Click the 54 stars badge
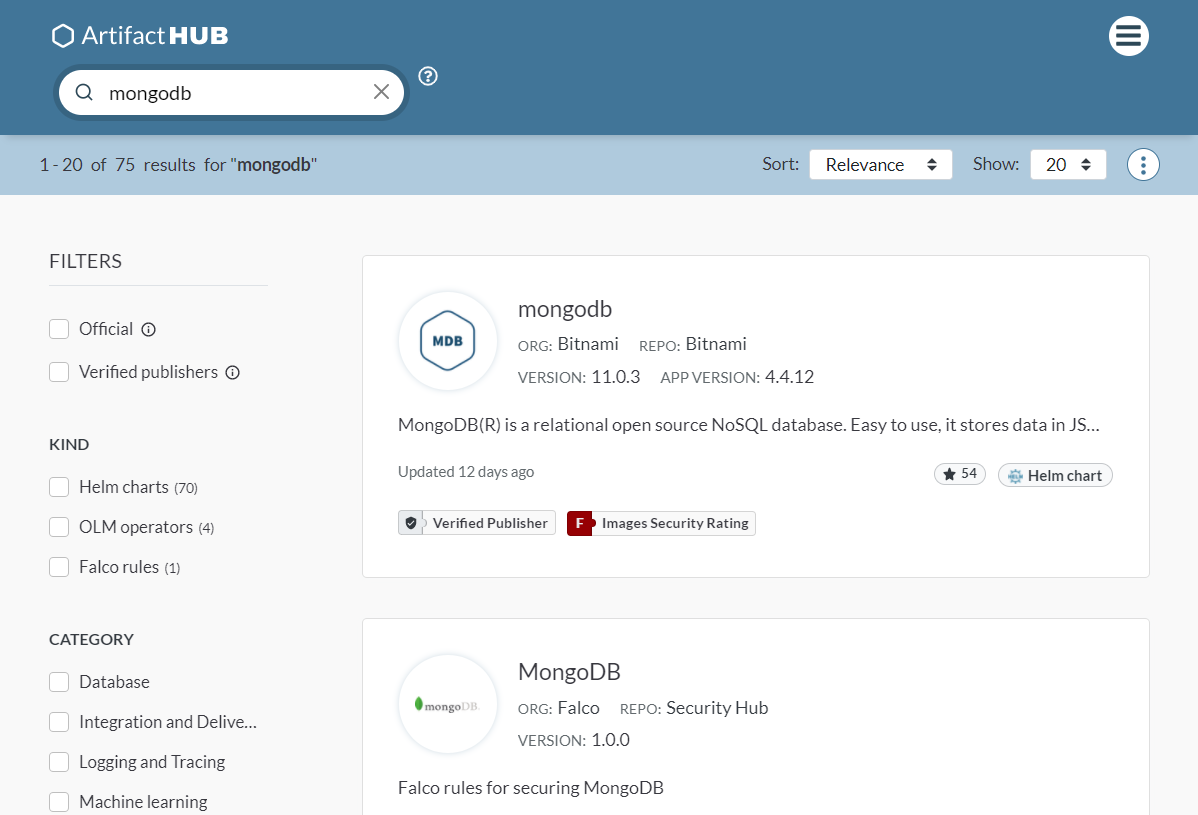Screen dimensions: 1198x815 point(960,474)
